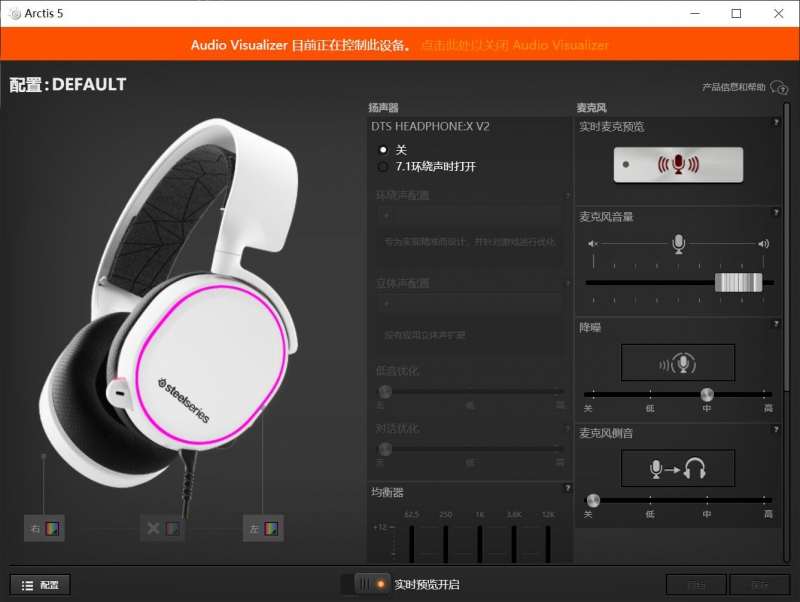Click the 12K equalizer band slider

pyautogui.click(x=548, y=544)
